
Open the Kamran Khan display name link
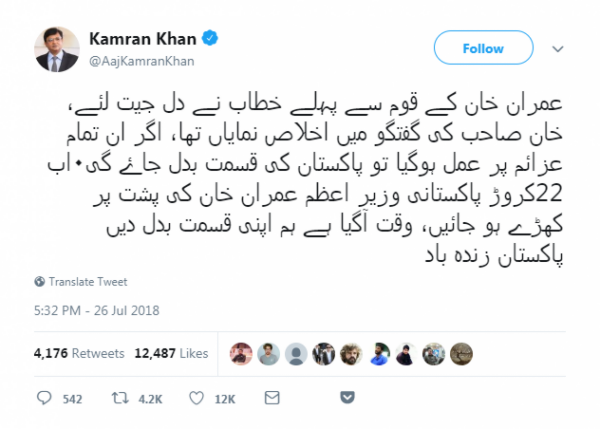point(143,39)
